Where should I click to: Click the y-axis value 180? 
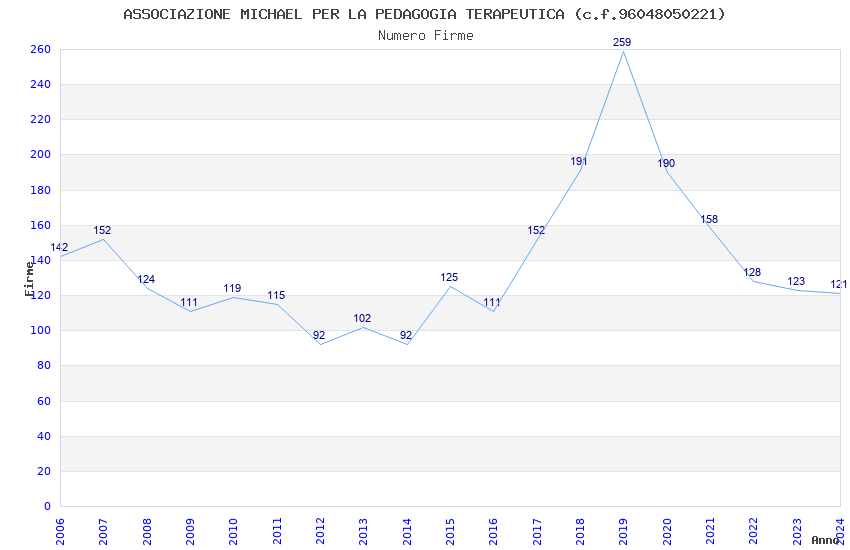[x=40, y=190]
